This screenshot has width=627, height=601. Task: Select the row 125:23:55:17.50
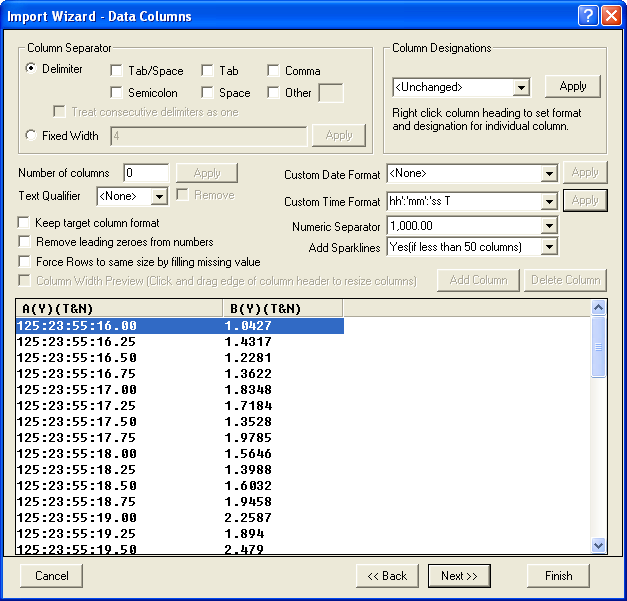coord(180,422)
